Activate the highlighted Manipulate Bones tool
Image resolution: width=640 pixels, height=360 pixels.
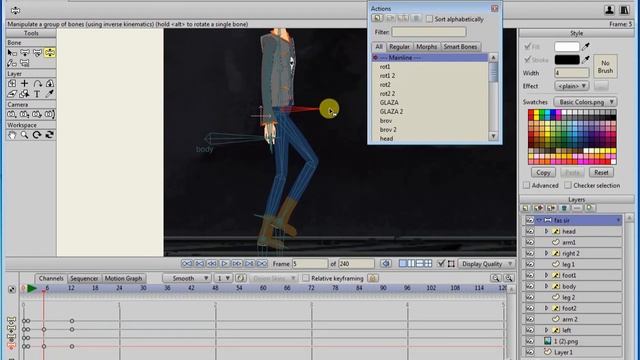coord(49,53)
